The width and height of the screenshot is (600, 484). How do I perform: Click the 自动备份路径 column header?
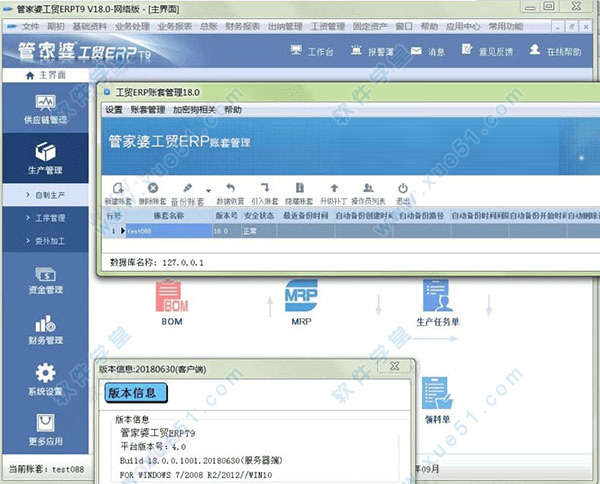(422, 216)
